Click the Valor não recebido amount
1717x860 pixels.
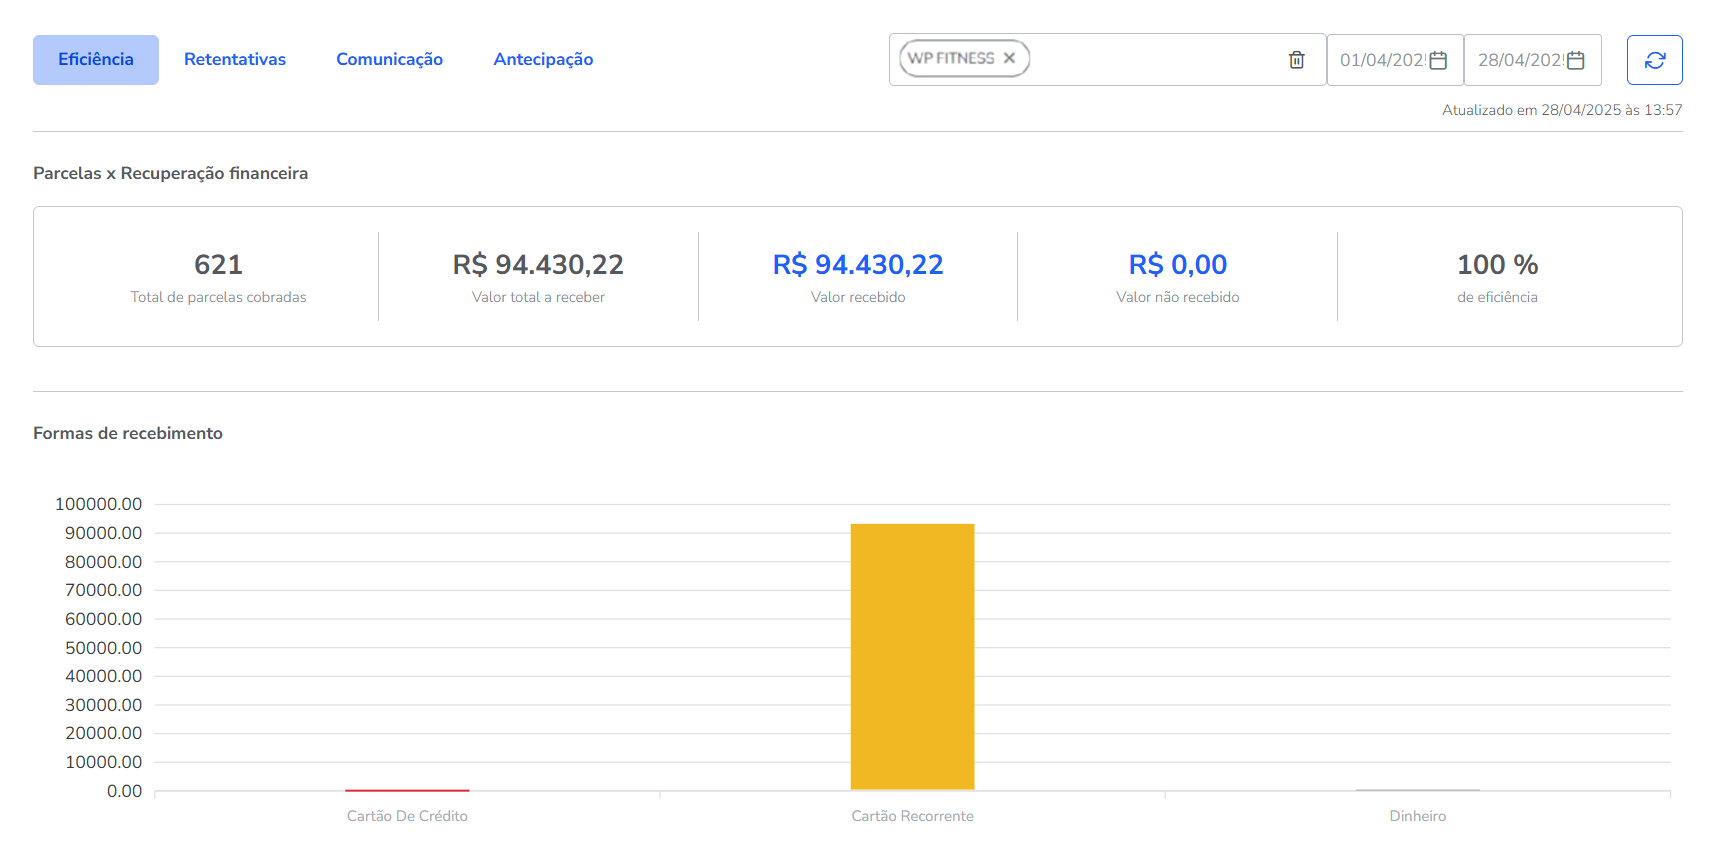tap(1177, 265)
